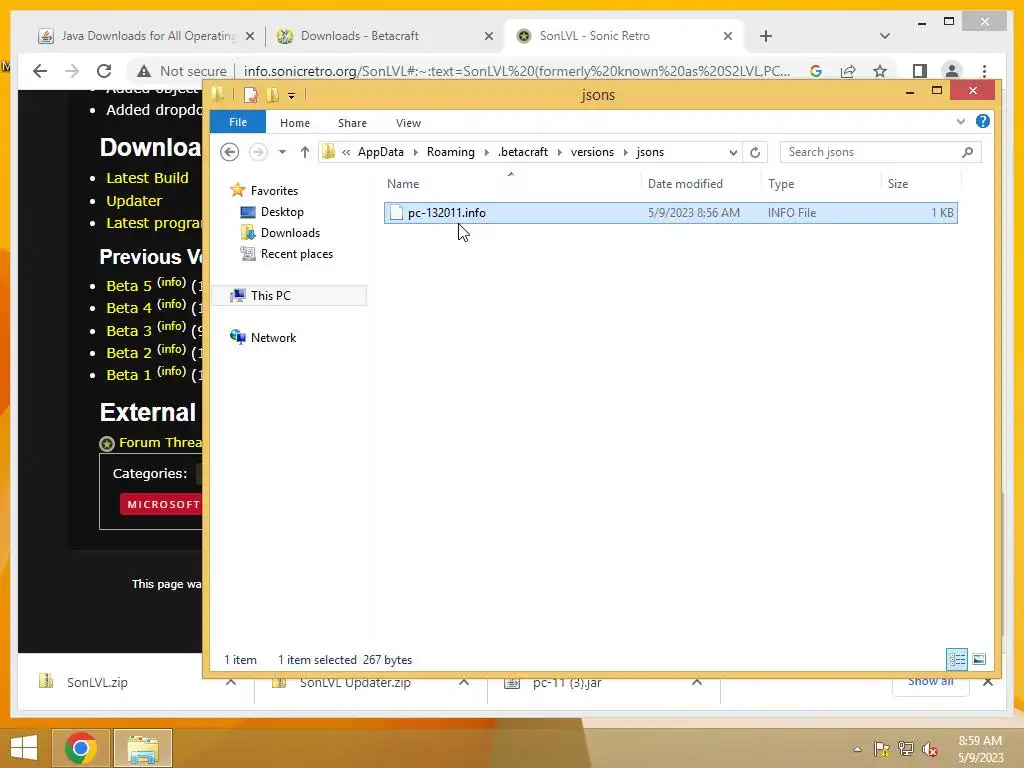Click the Not secure warning indicator
This screenshot has width=1024, height=768.
(x=182, y=71)
